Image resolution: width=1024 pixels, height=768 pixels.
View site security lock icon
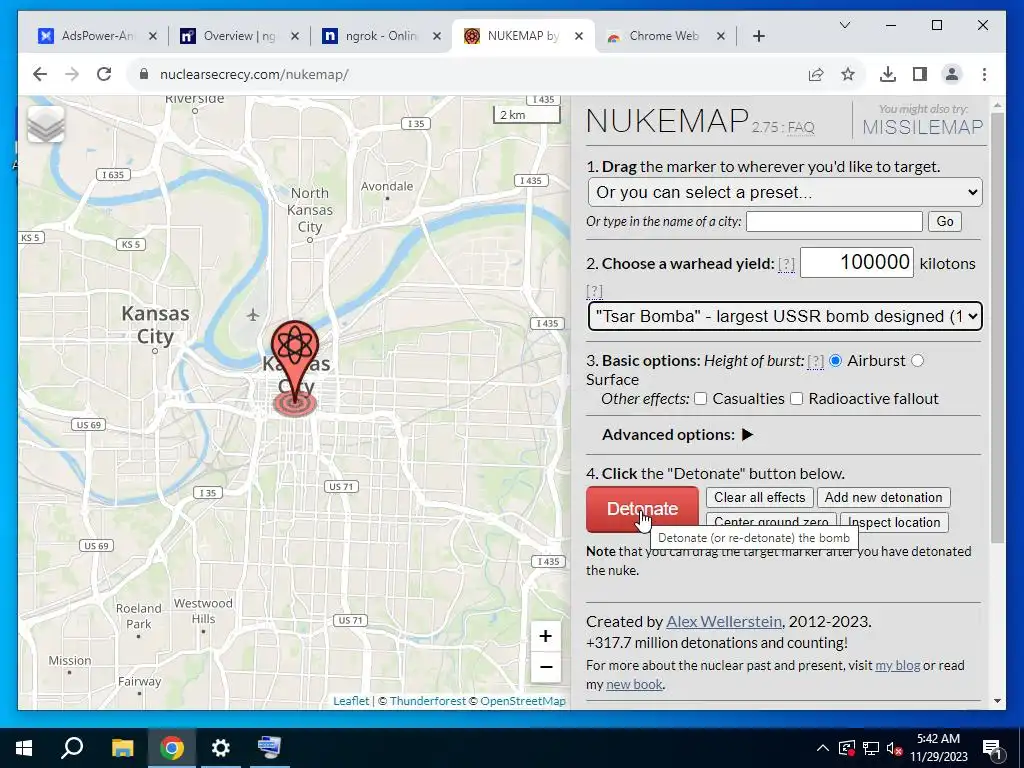coord(144,74)
